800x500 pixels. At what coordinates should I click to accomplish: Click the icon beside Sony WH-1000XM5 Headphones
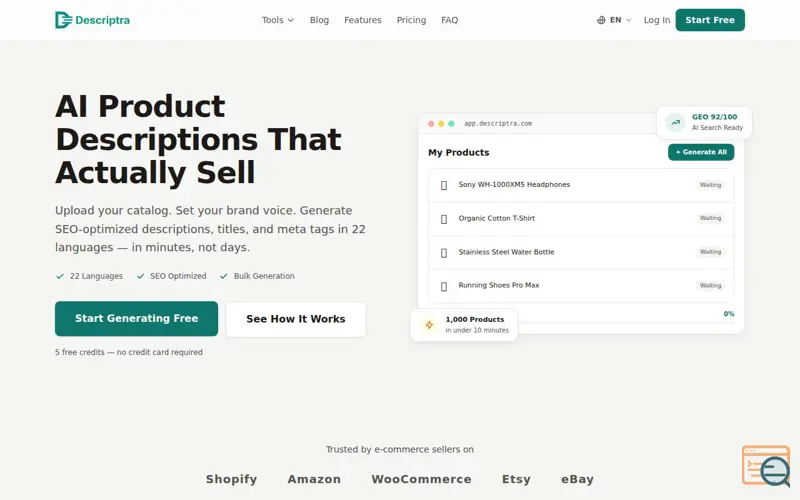tap(444, 185)
